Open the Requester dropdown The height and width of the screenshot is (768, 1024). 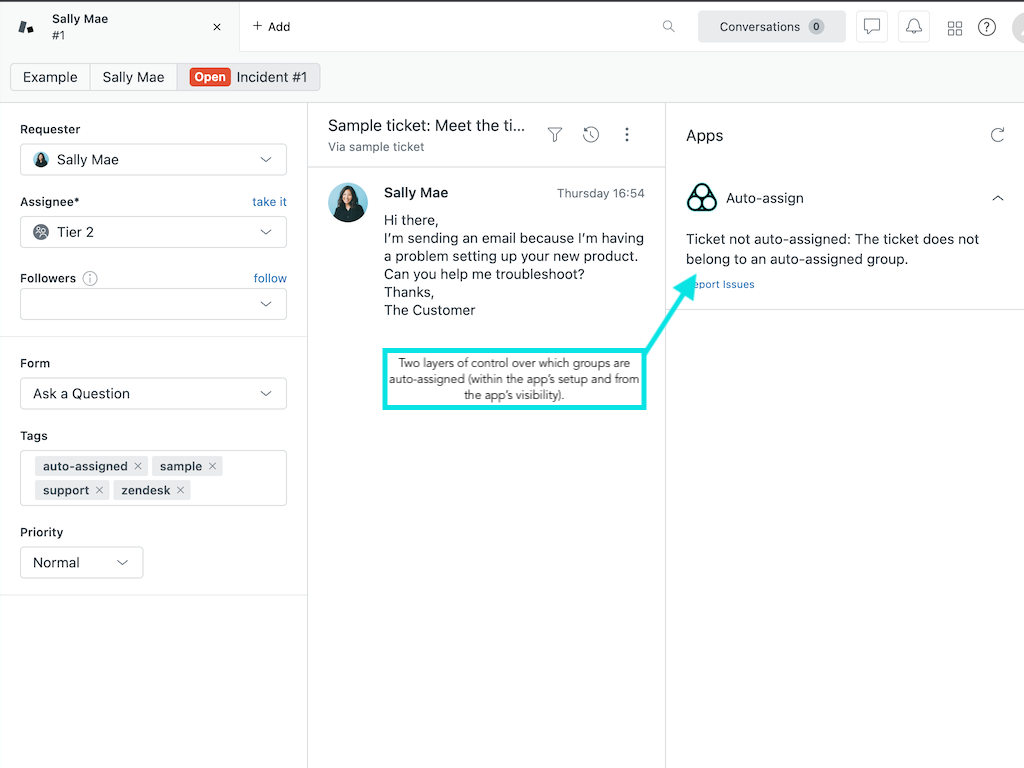pos(153,160)
